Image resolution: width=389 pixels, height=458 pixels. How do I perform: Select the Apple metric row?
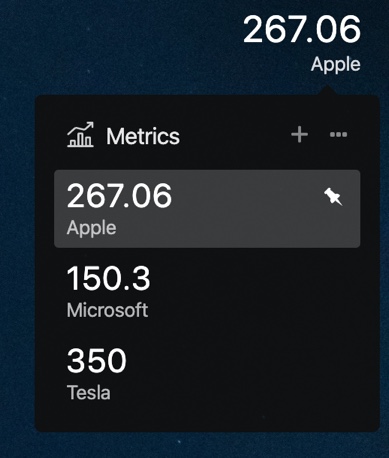(207, 209)
